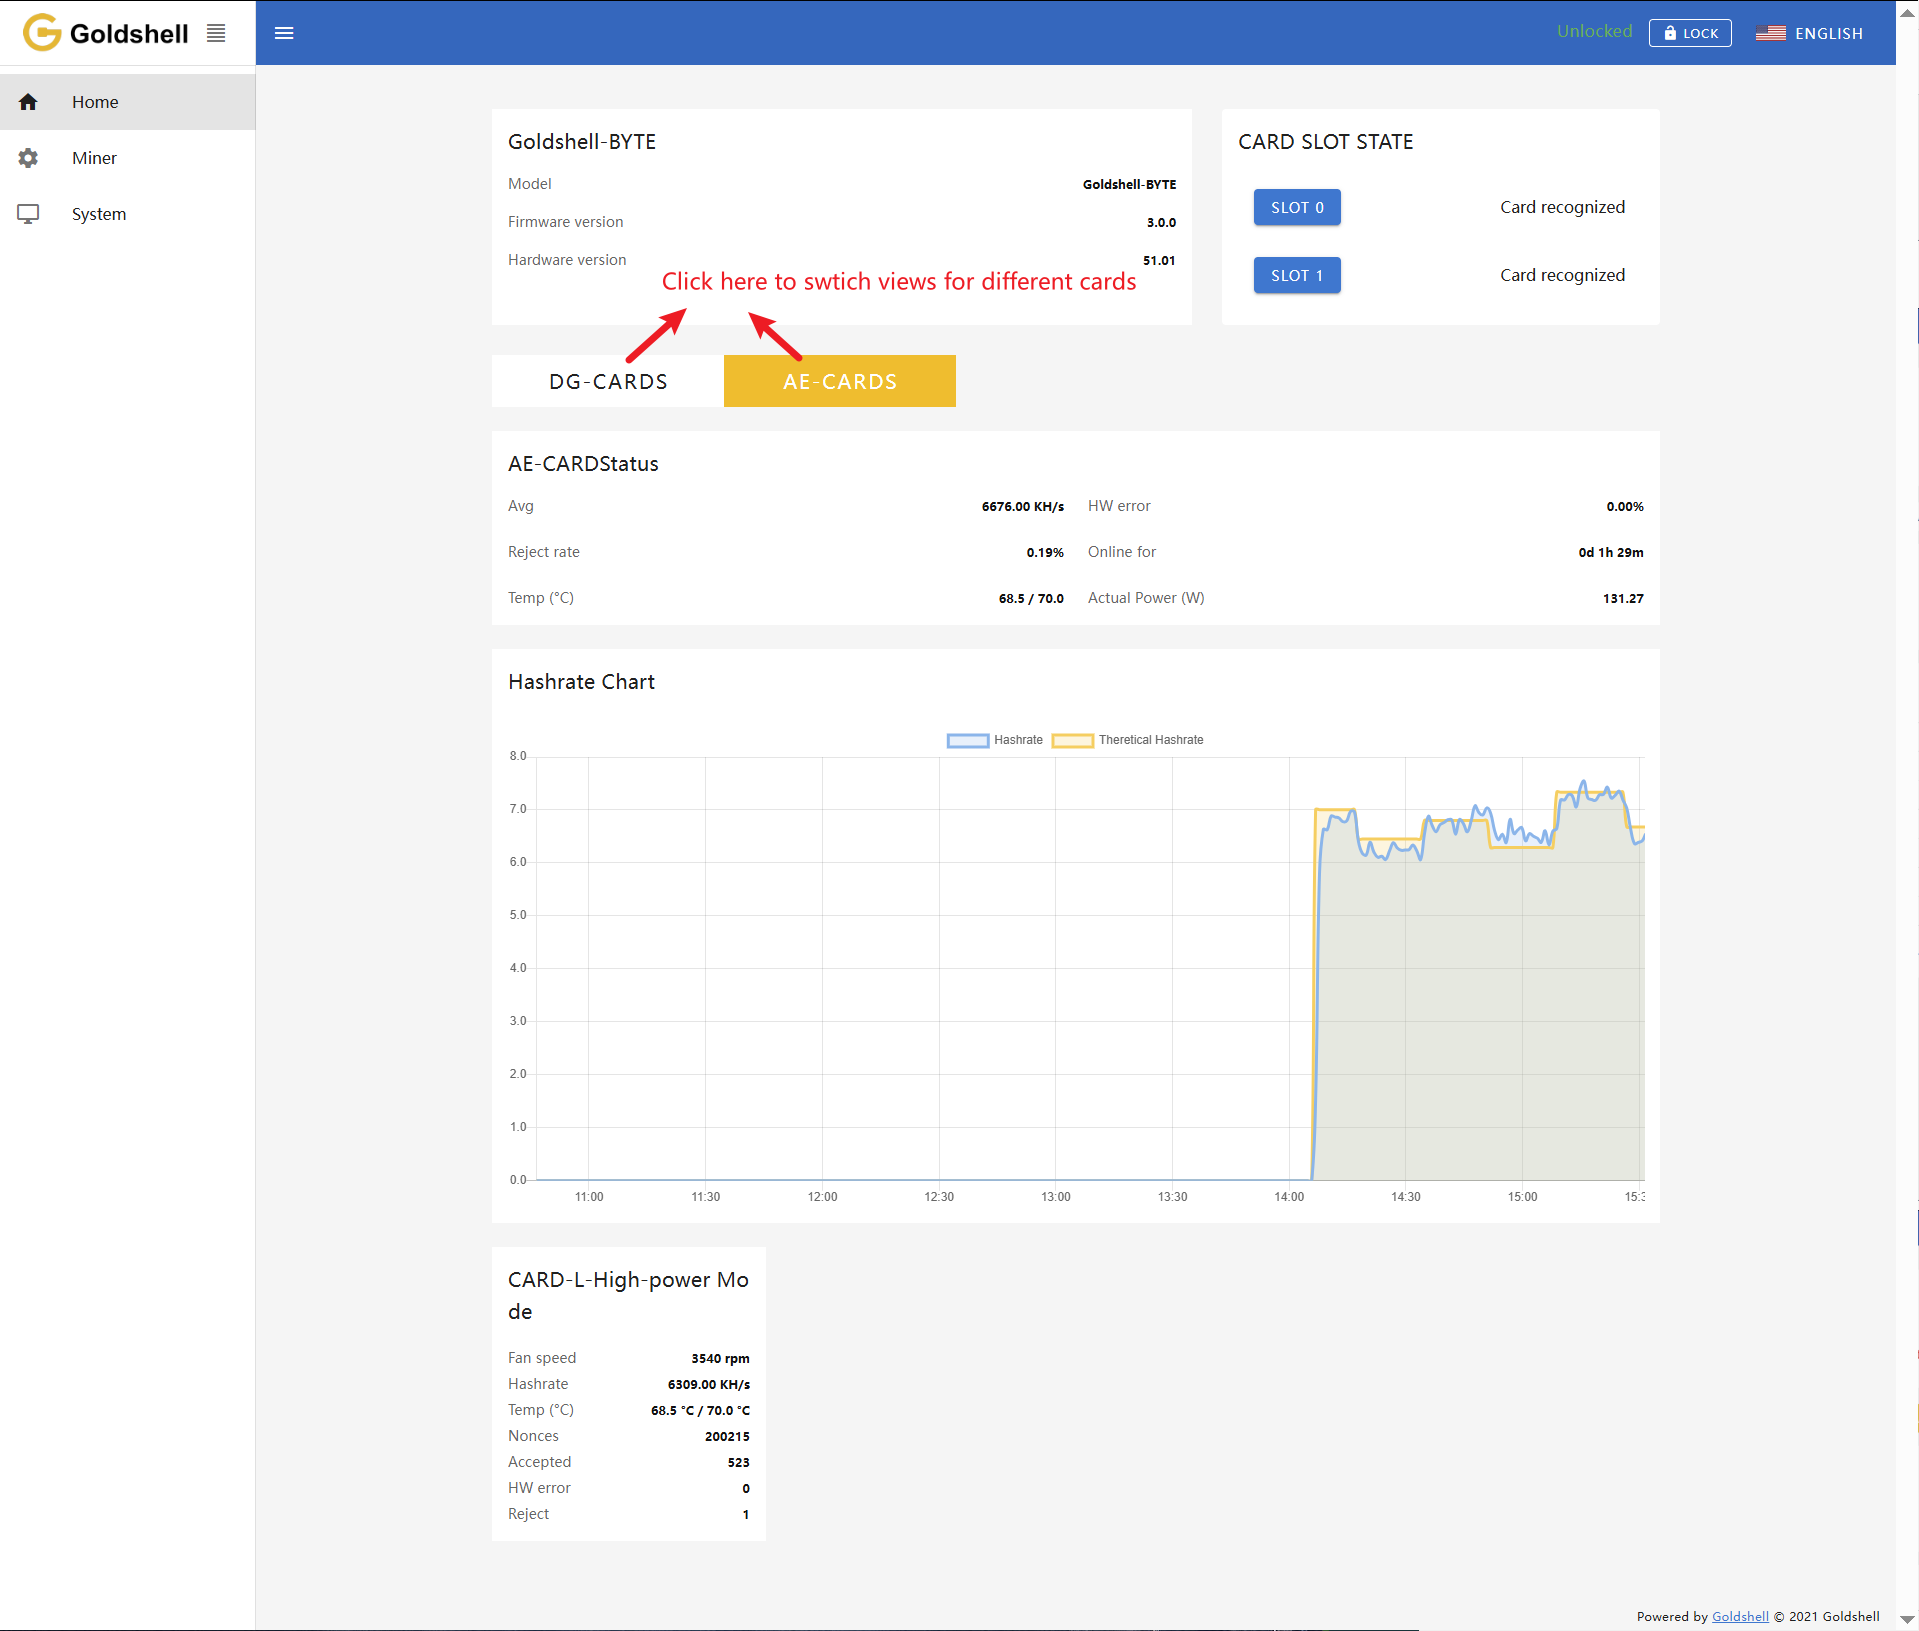Screen dimensions: 1919x1631
Task: Click Temp value 68.5 / 70.0
Action: point(1031,599)
